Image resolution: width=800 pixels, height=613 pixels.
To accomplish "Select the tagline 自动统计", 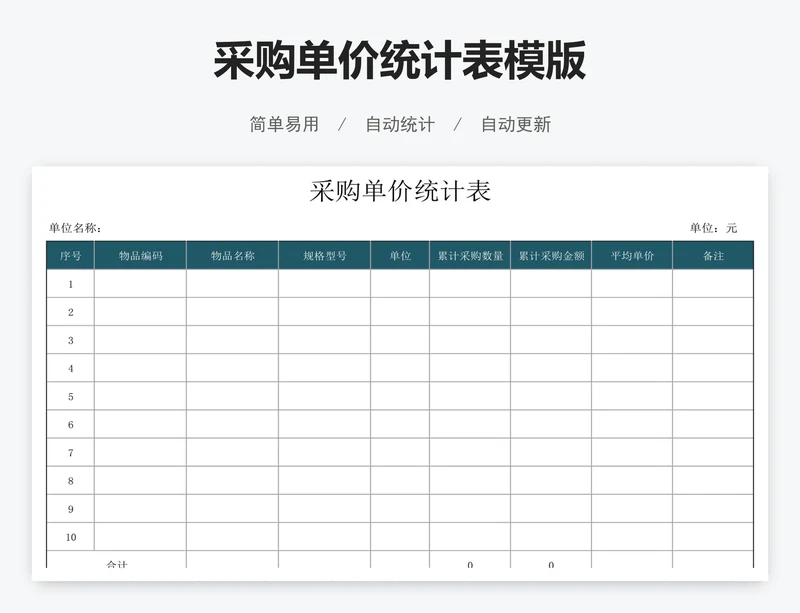I will point(400,124).
